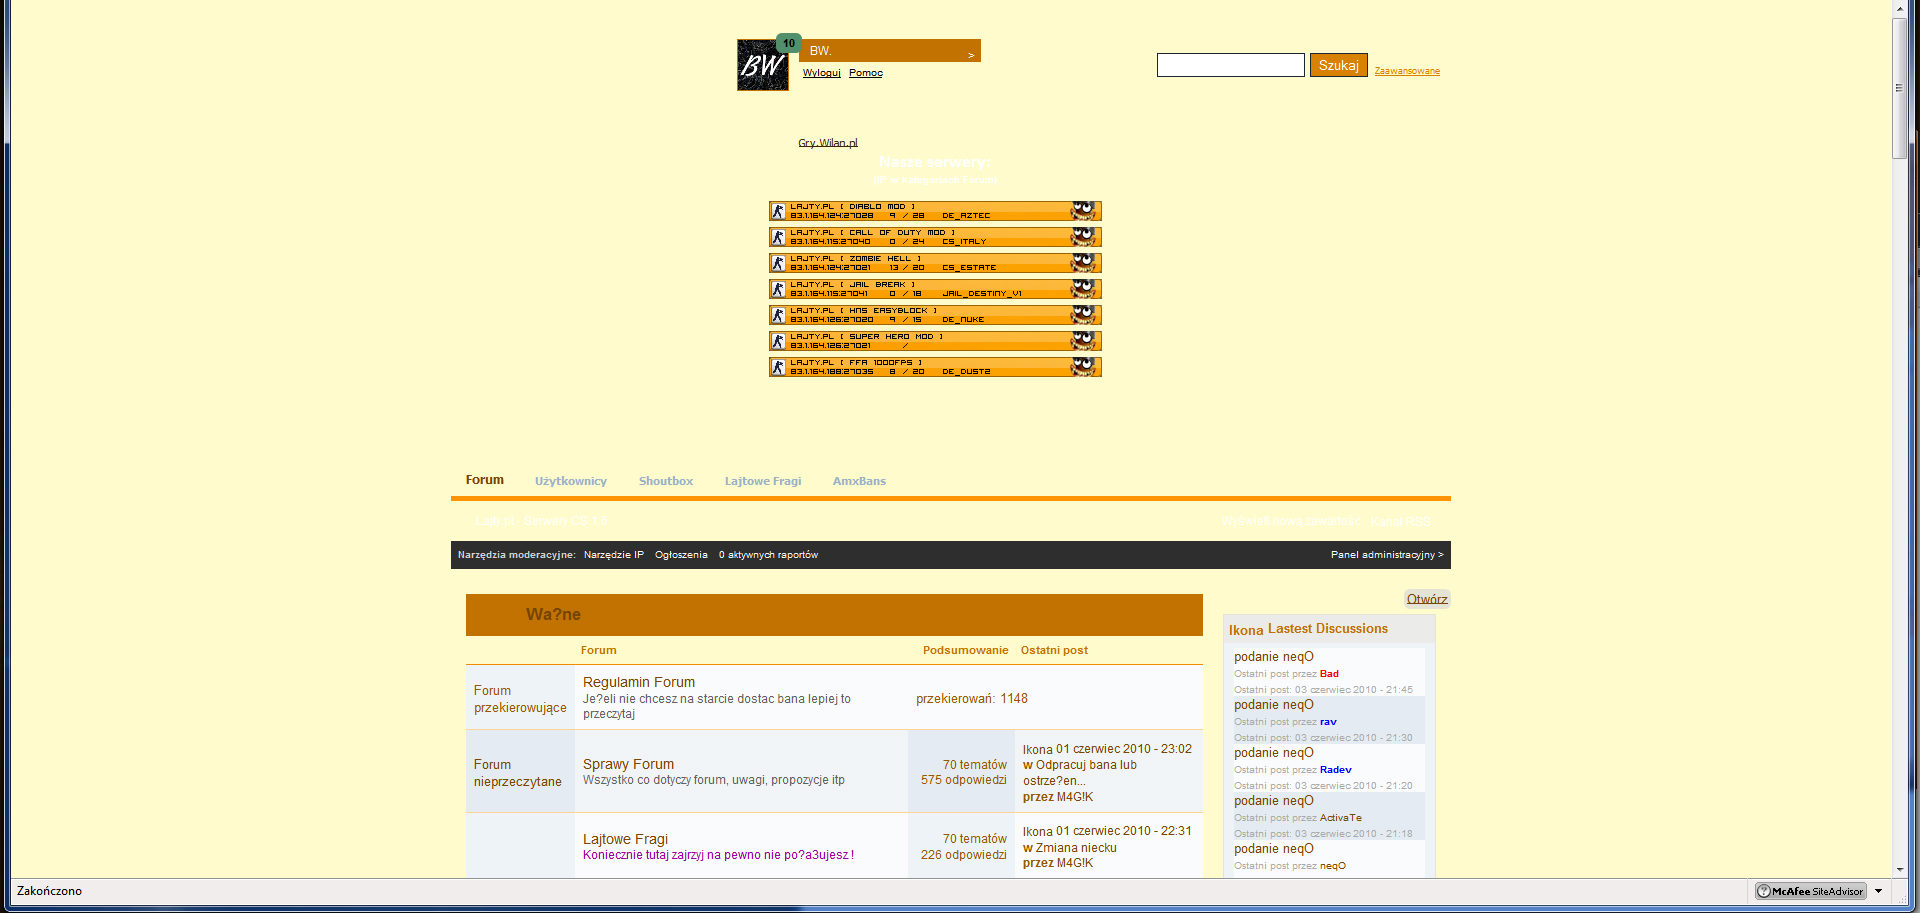
Task: Click the search text input field
Action: point(1230,65)
